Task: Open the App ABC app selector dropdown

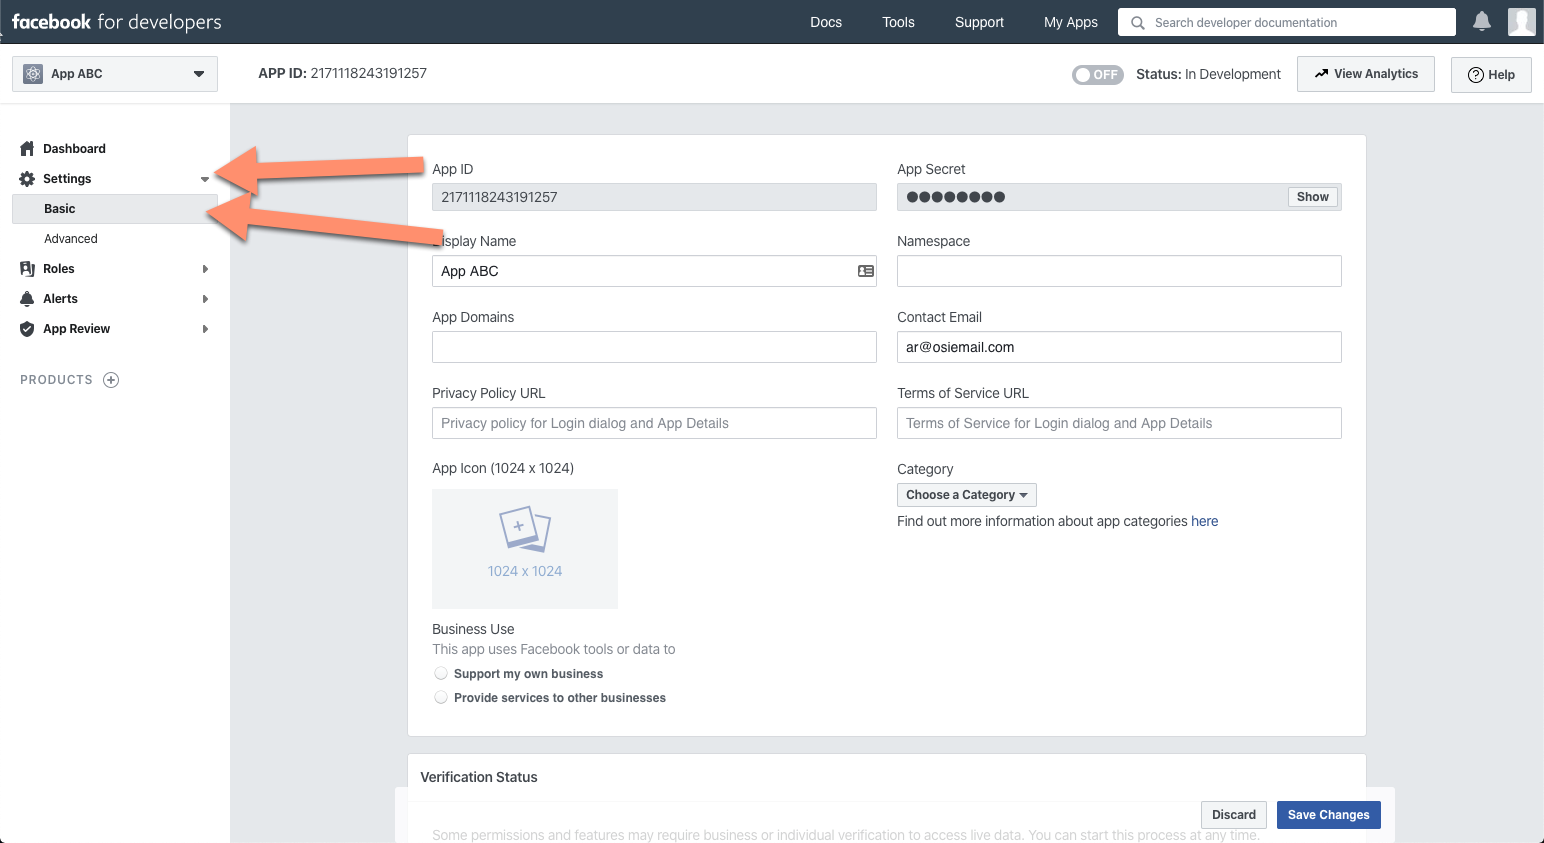Action: tap(115, 74)
